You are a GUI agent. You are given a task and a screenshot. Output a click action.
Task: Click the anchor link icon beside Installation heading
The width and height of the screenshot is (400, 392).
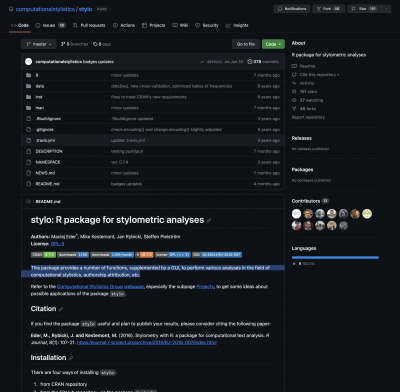click(71, 358)
